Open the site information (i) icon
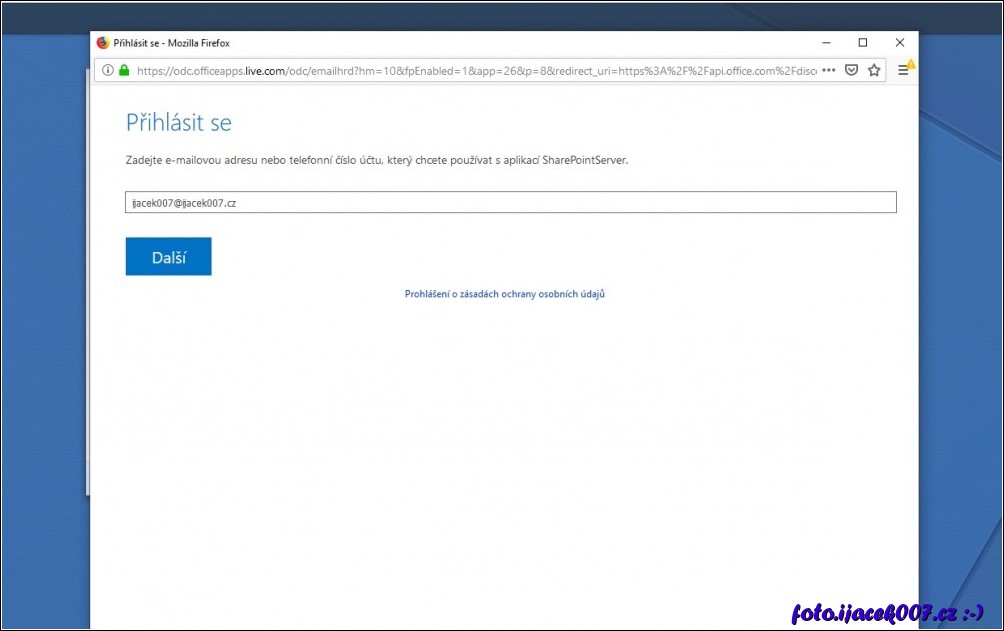This screenshot has width=1004, height=631. coord(107,70)
